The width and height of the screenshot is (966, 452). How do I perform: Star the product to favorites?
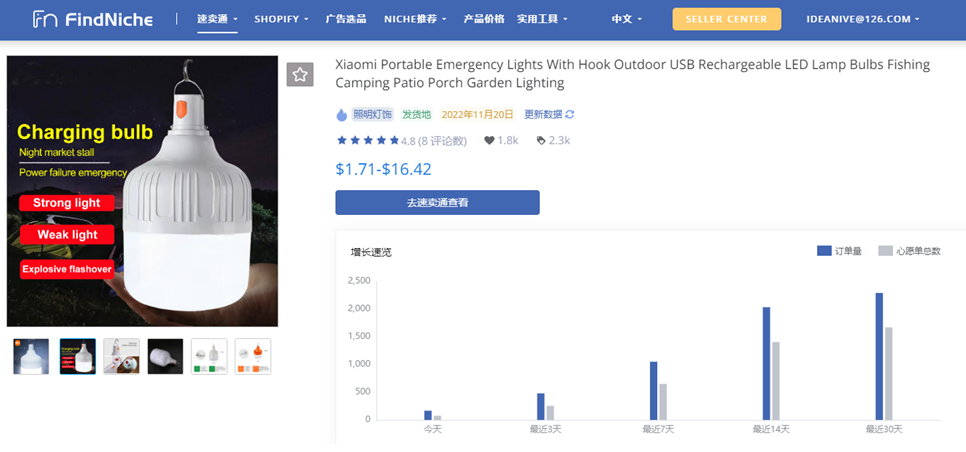click(x=300, y=75)
